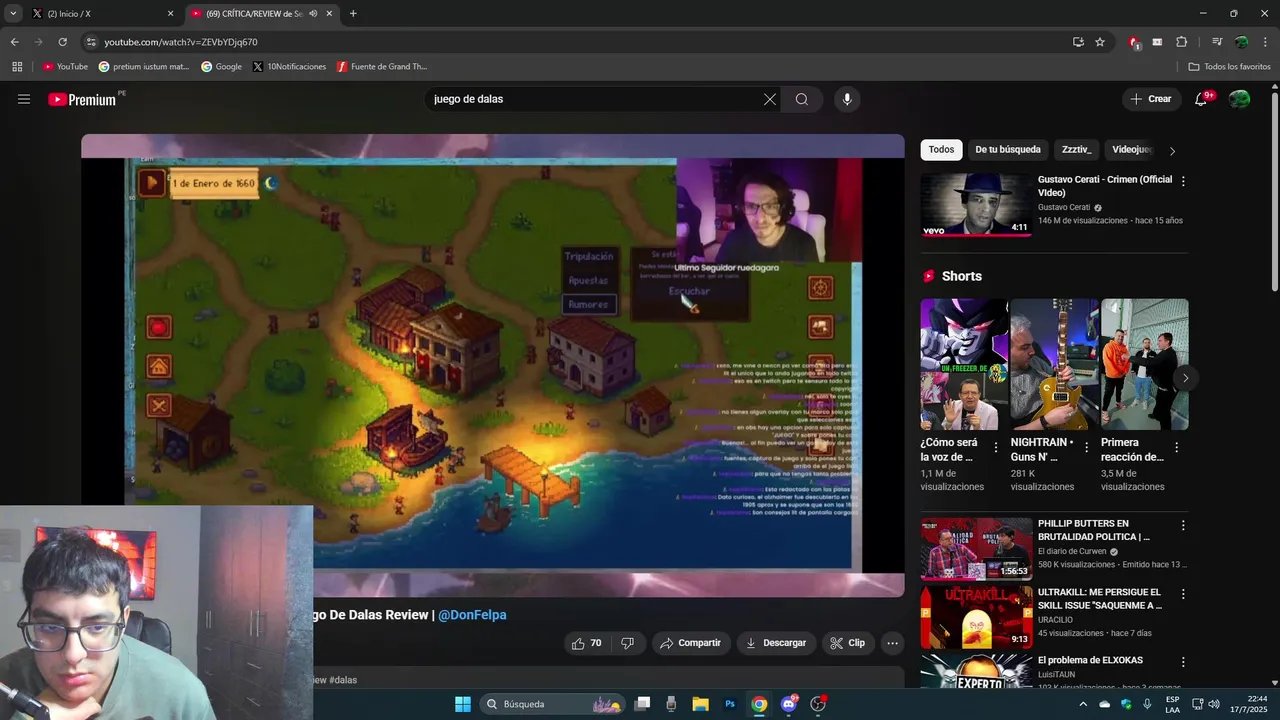Show hidden system tray icons
Viewport: 1280px width, 720px height.
coord(1083,704)
